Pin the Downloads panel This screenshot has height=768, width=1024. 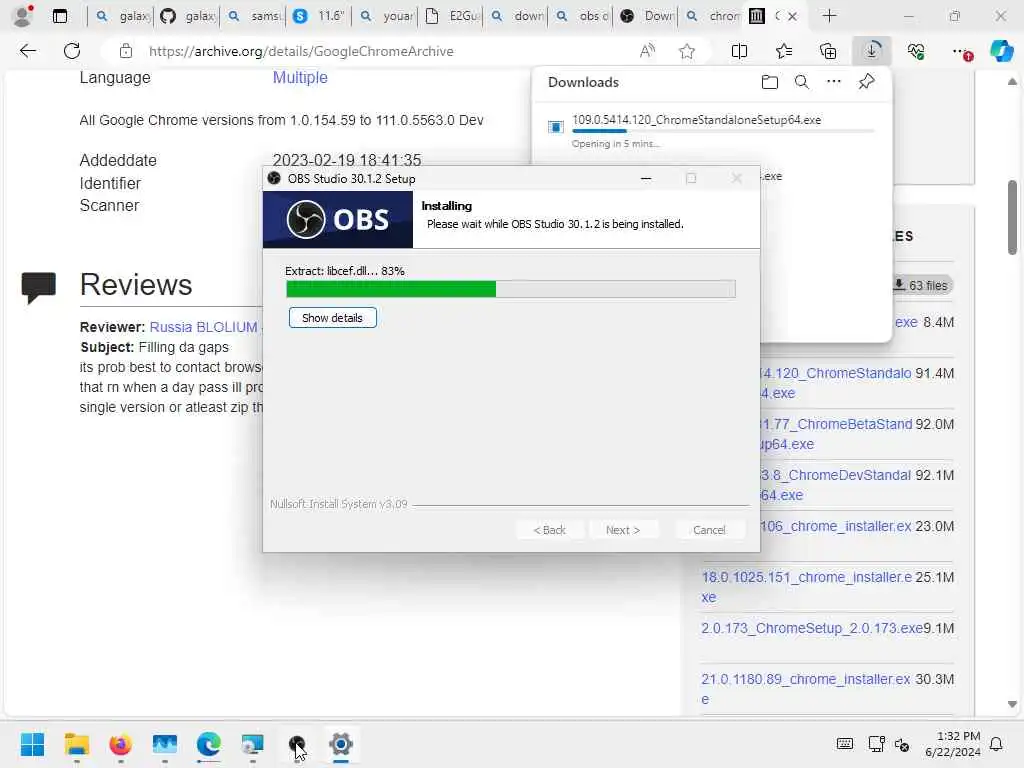click(x=866, y=82)
